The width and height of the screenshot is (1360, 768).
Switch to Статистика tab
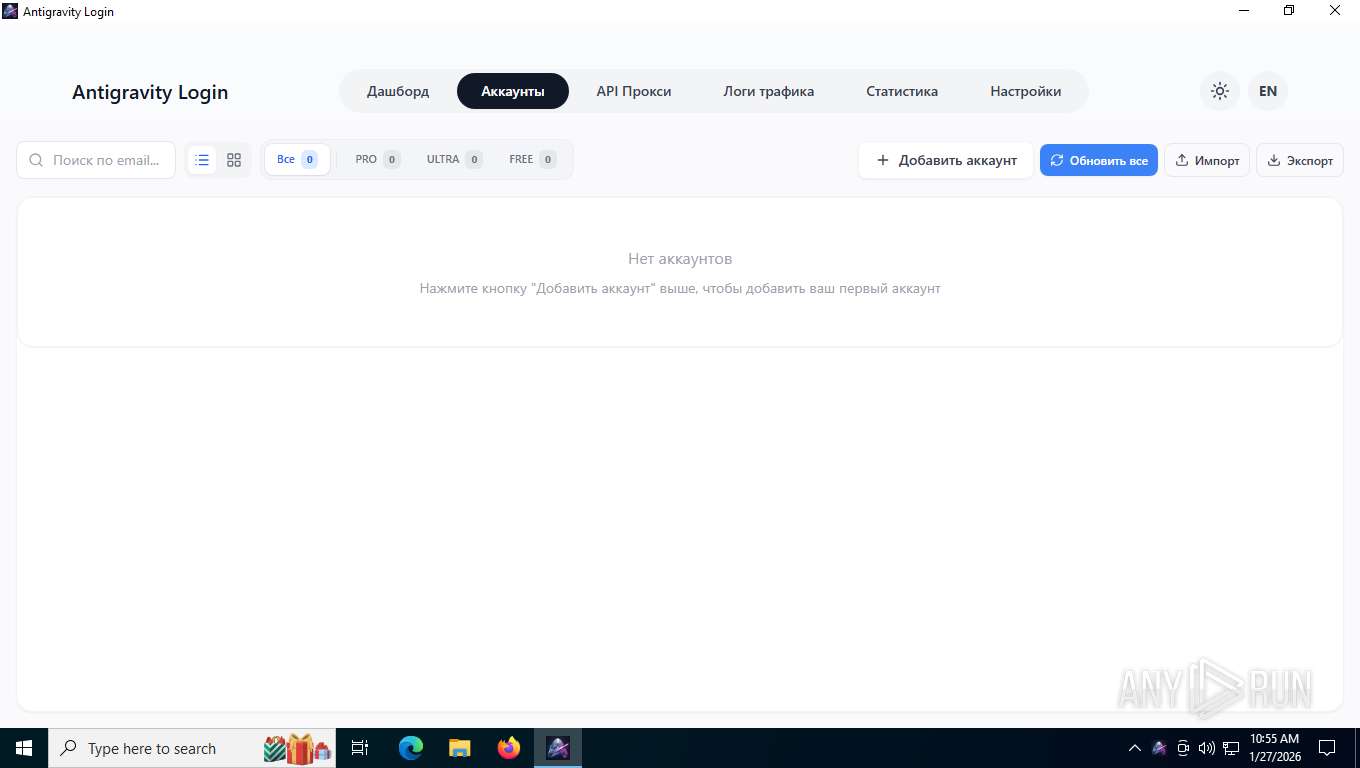click(902, 91)
